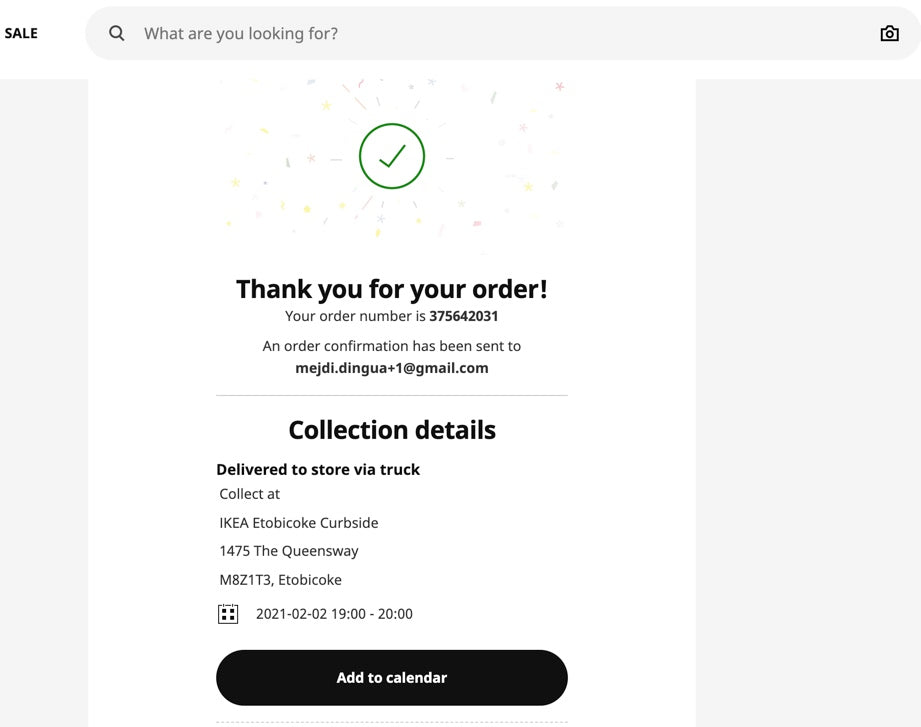921x727 pixels.
Task: Click the confirmation email address mejdi.dingua+1@gmail.com
Action: [x=392, y=368]
